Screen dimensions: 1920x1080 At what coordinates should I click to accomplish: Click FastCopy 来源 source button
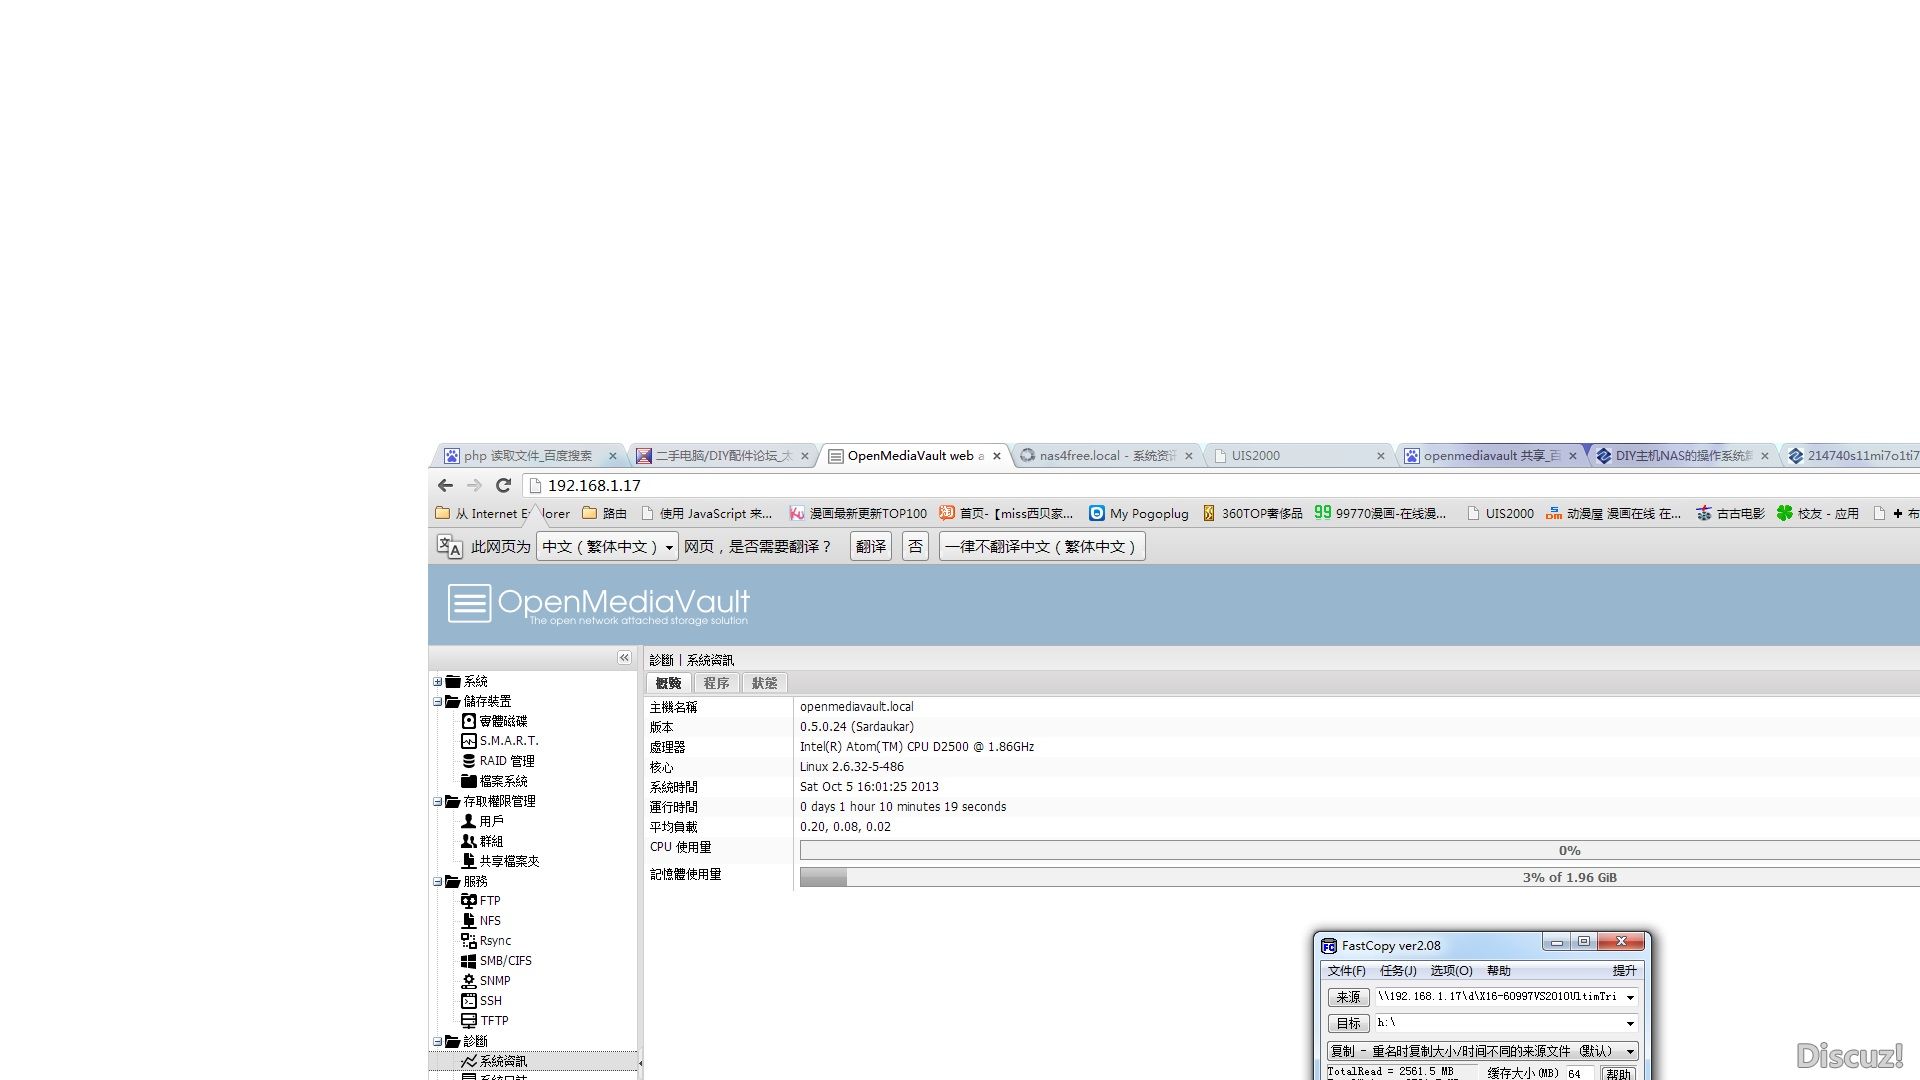tap(1348, 997)
